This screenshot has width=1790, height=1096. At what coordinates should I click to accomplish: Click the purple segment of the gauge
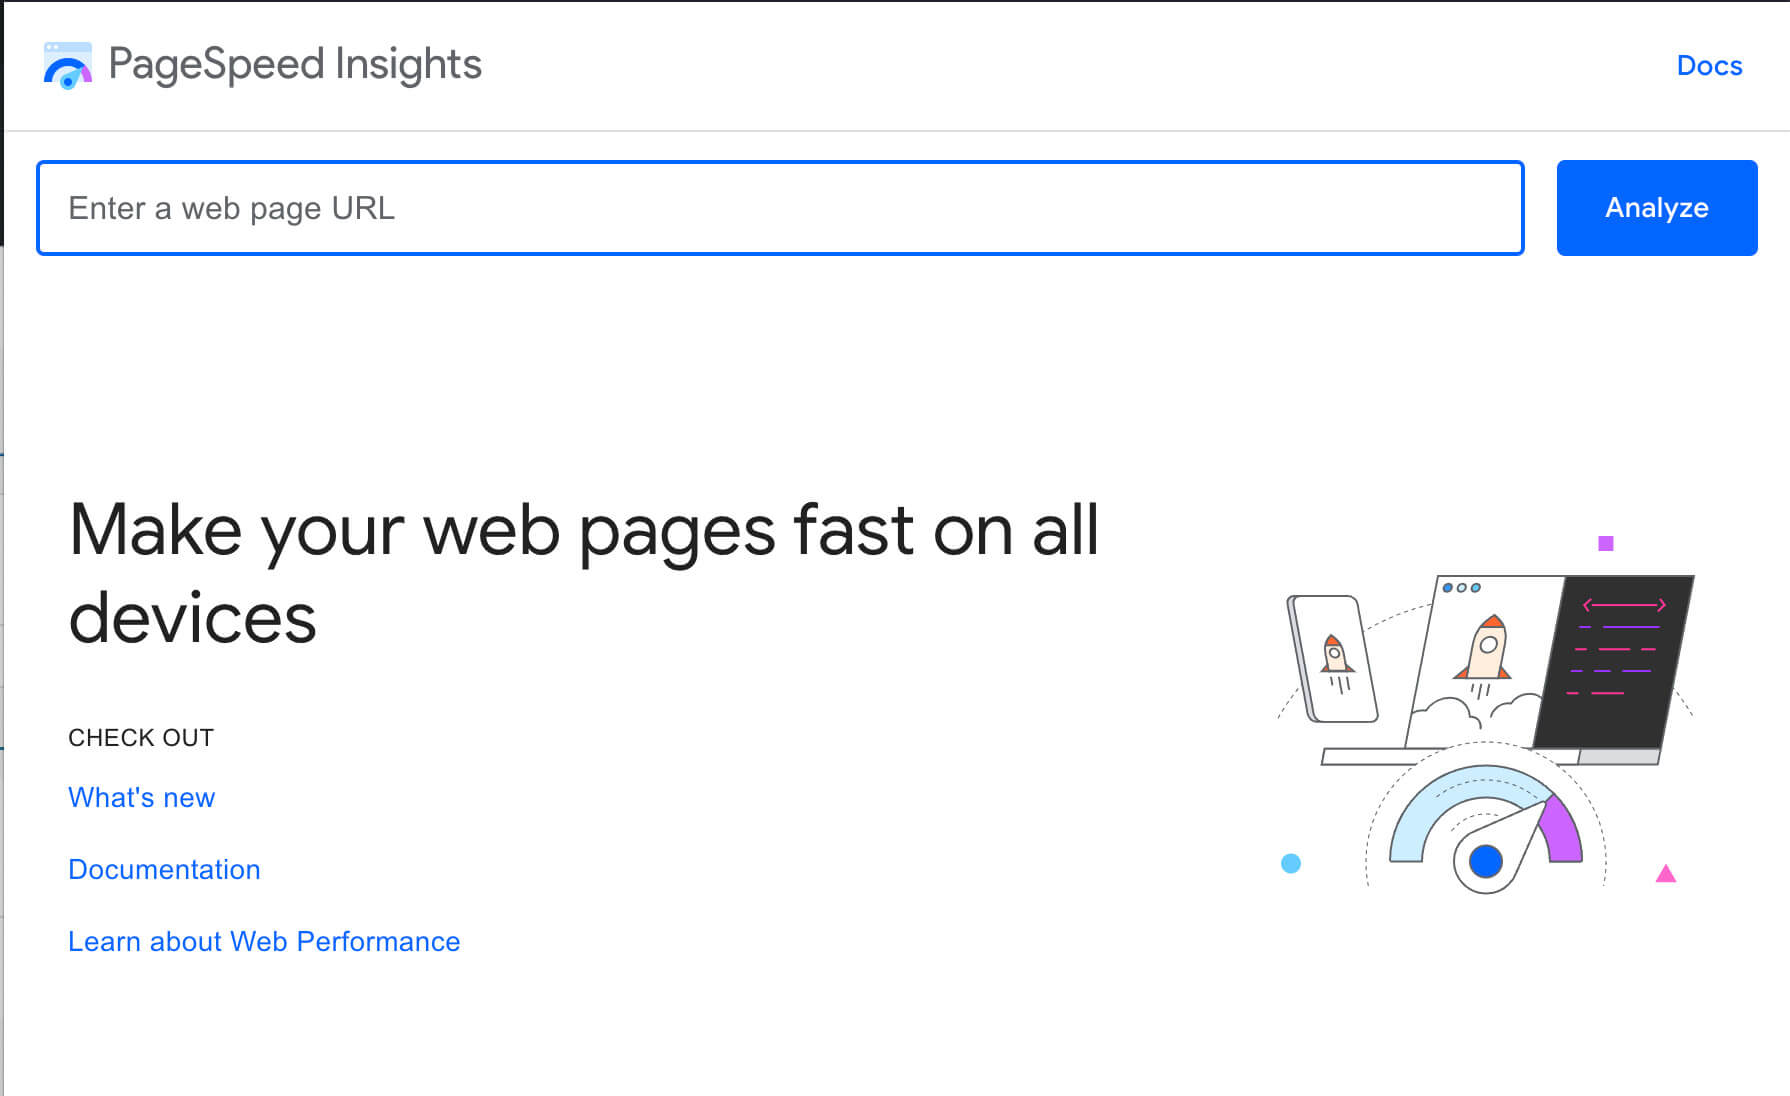pyautogui.click(x=1561, y=832)
